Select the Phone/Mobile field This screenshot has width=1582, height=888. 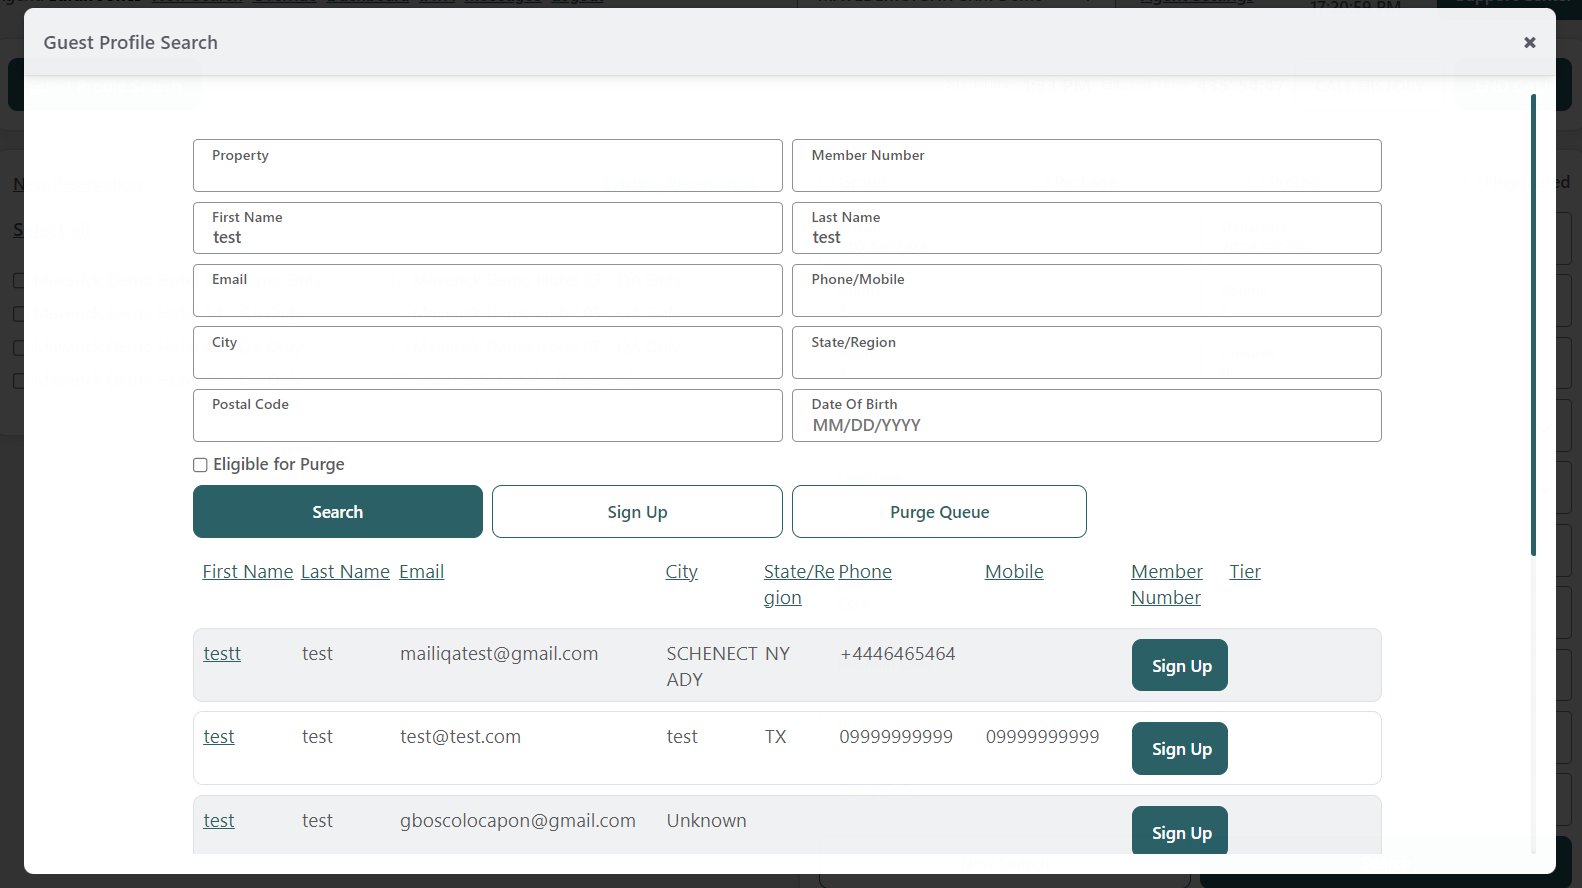(x=1087, y=290)
